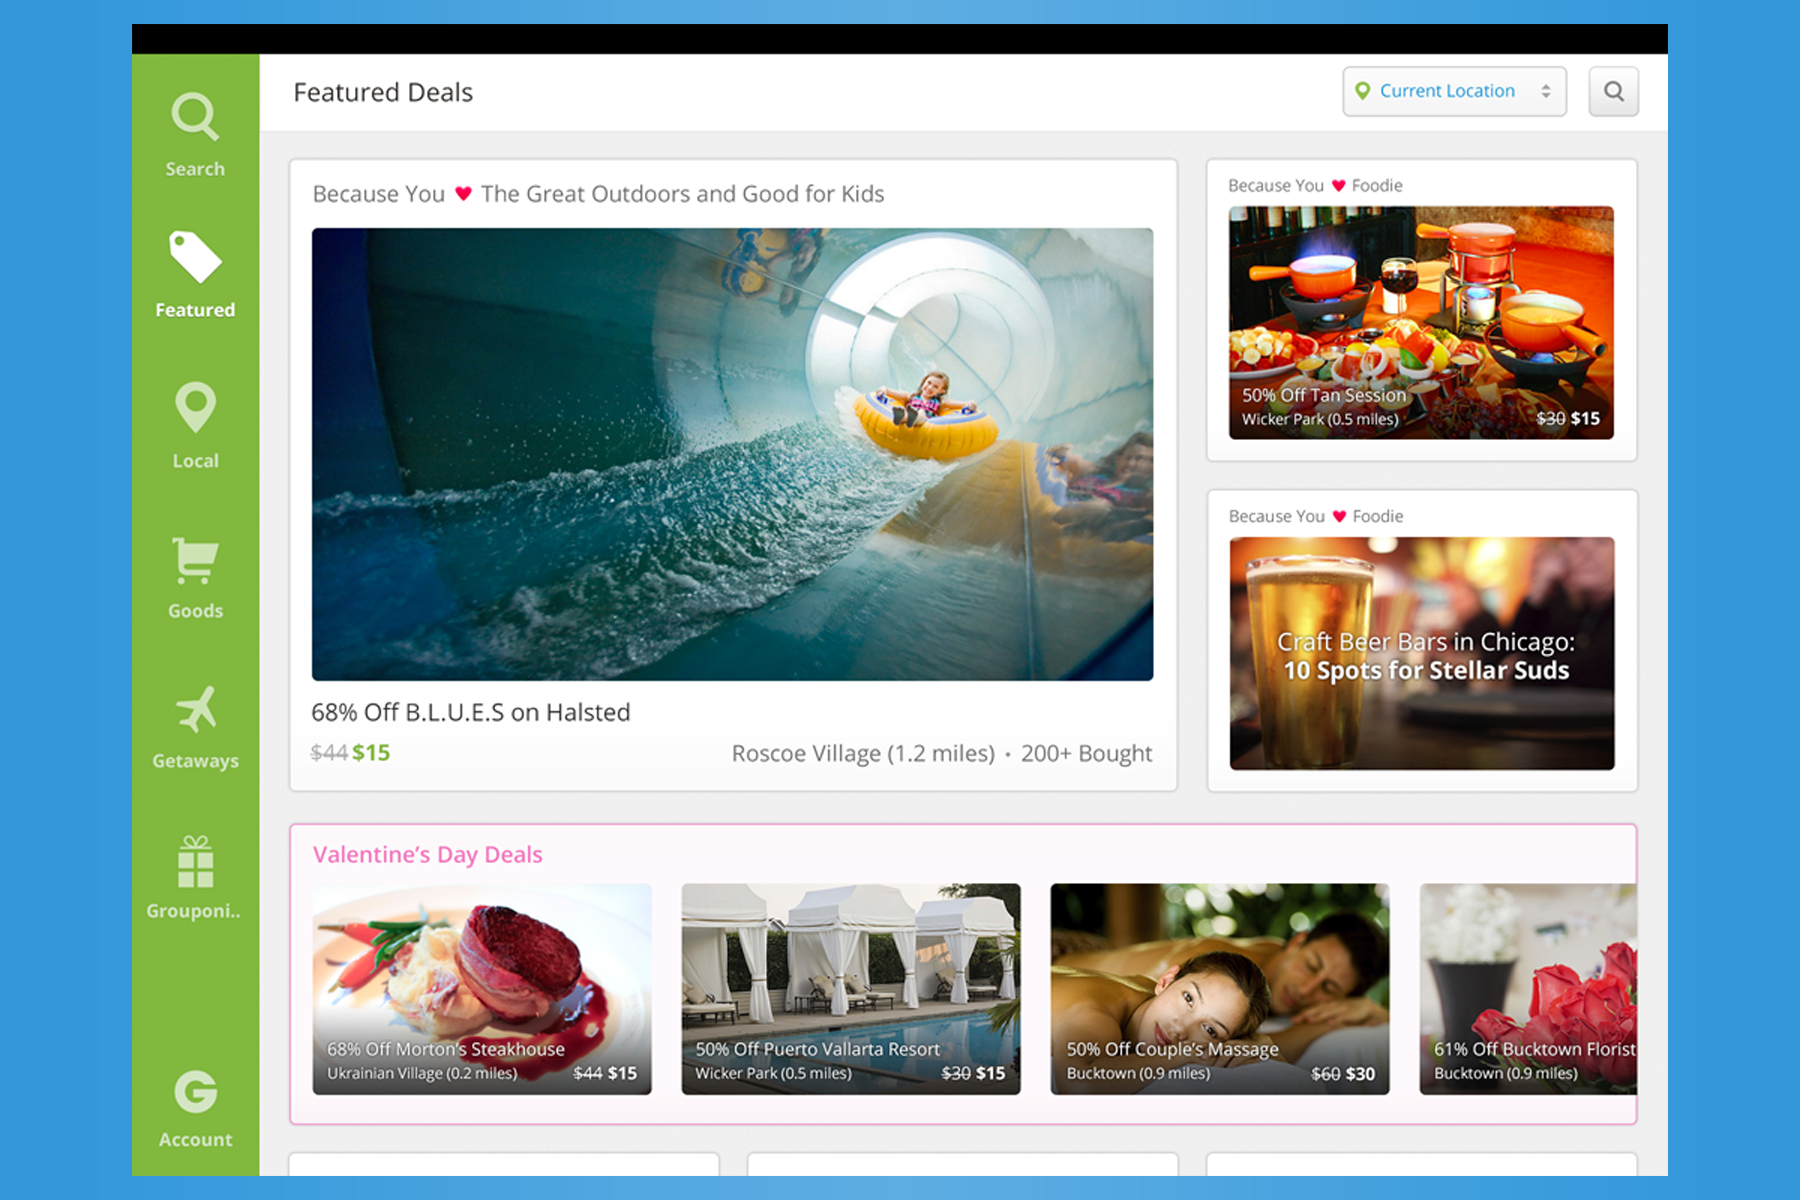Select the Featured tag icon

(195, 257)
